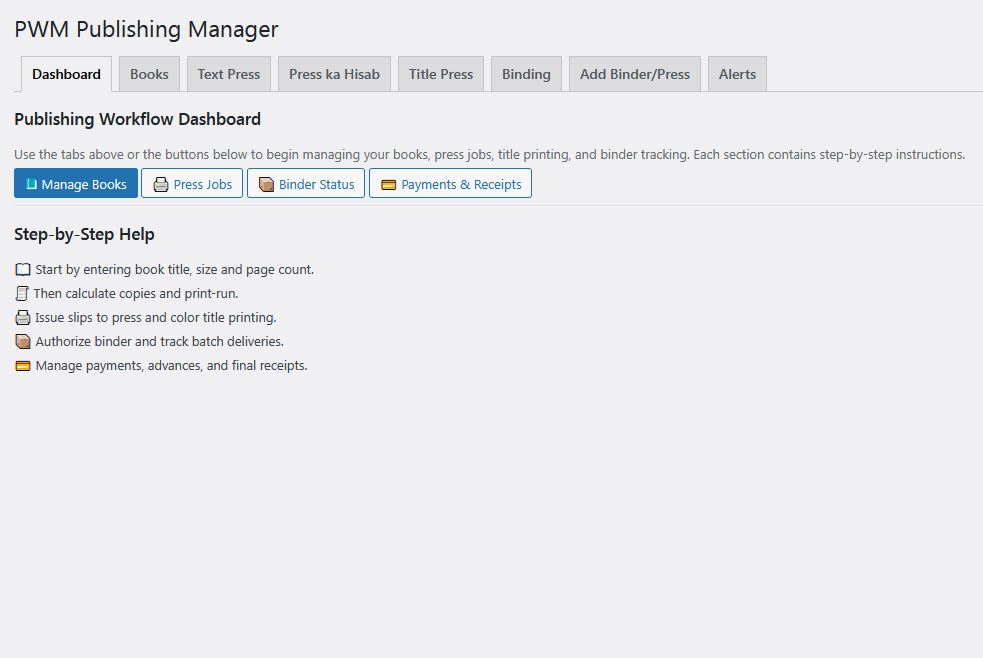Click the book icon beside the first help step

22,269
